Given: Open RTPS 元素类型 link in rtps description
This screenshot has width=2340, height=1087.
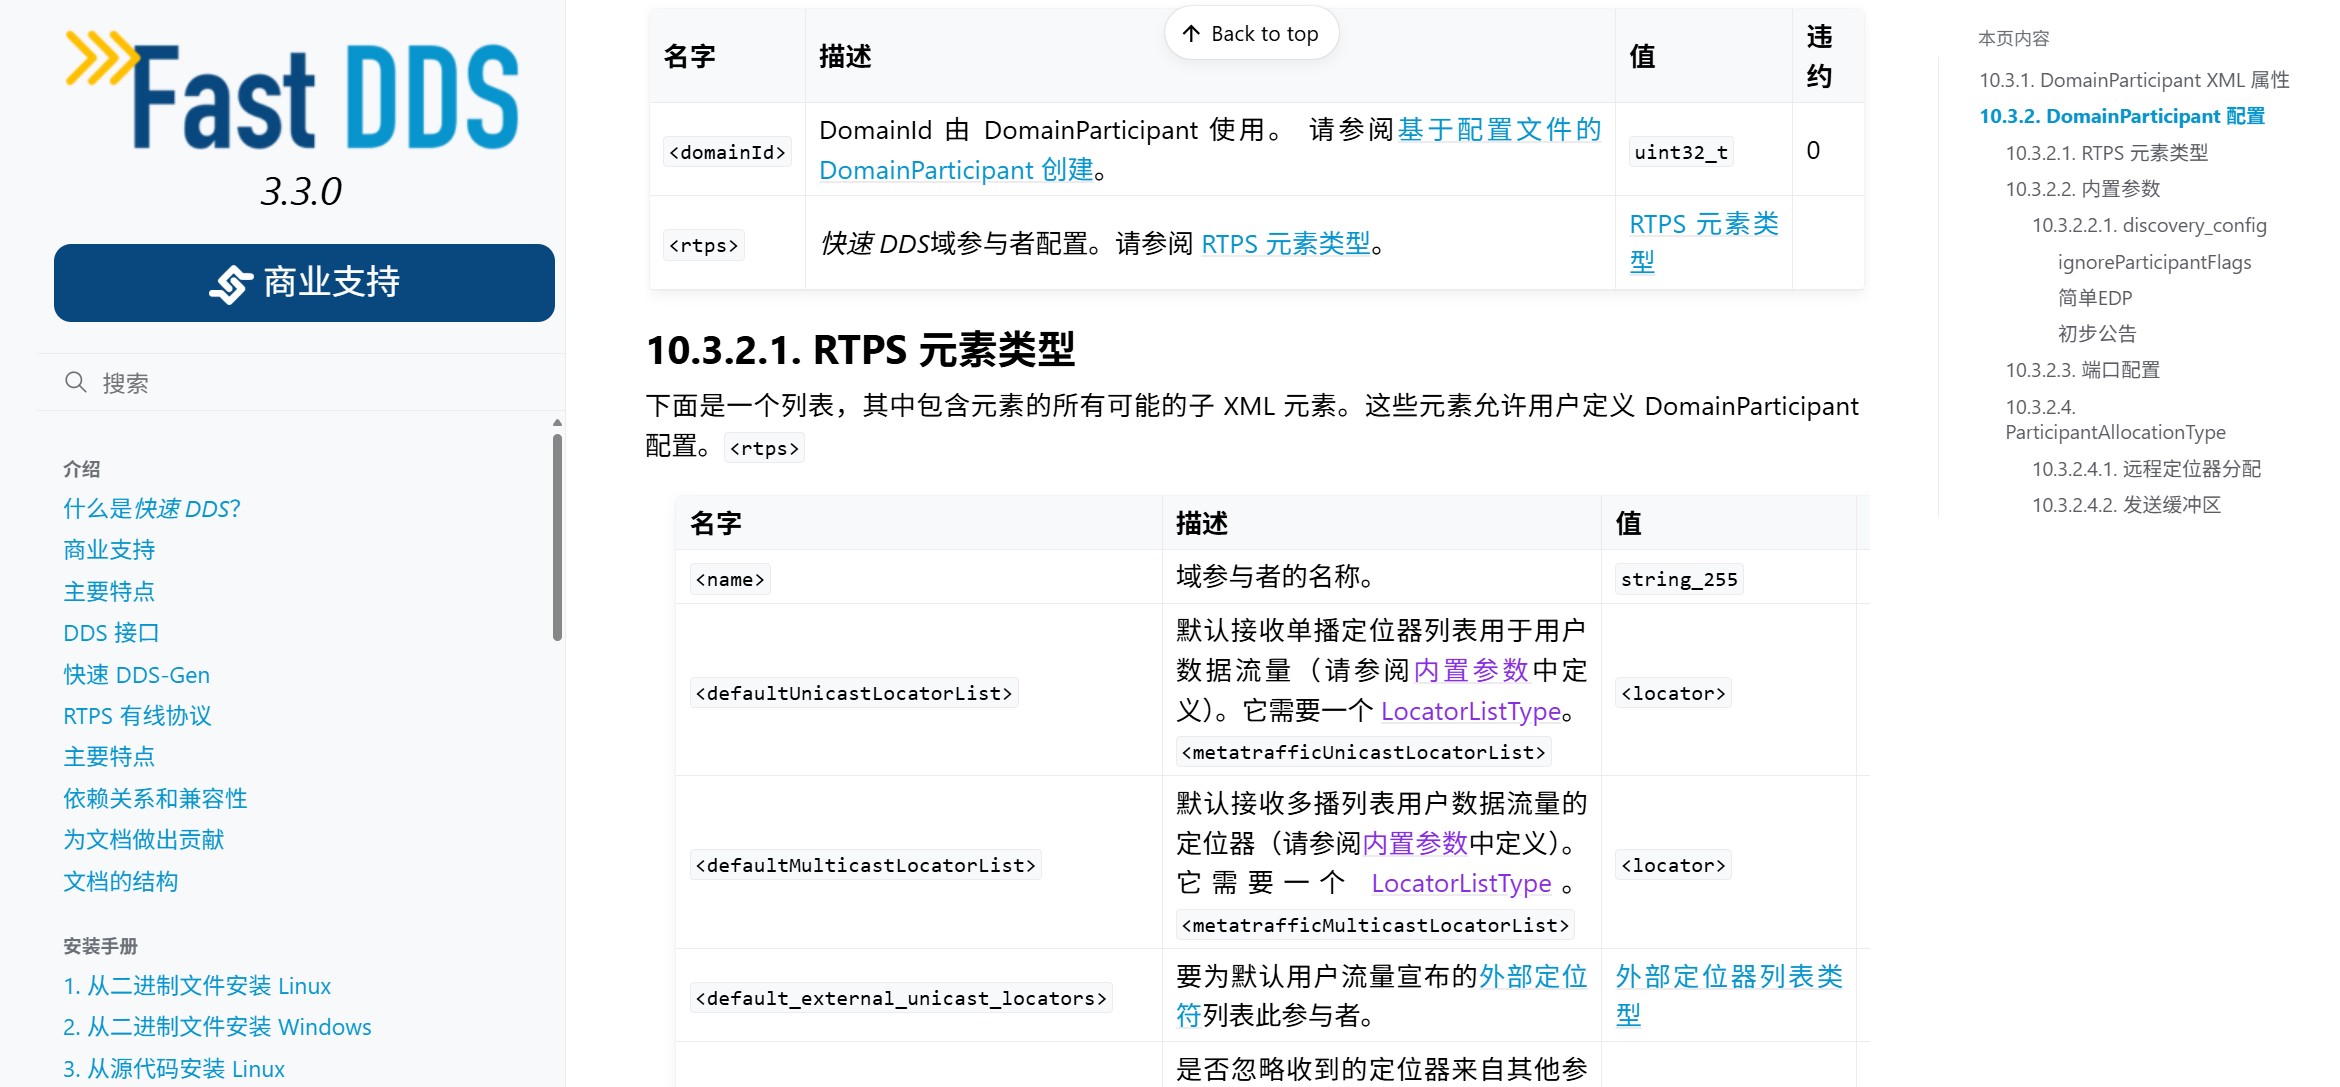Looking at the screenshot, I should (1285, 244).
